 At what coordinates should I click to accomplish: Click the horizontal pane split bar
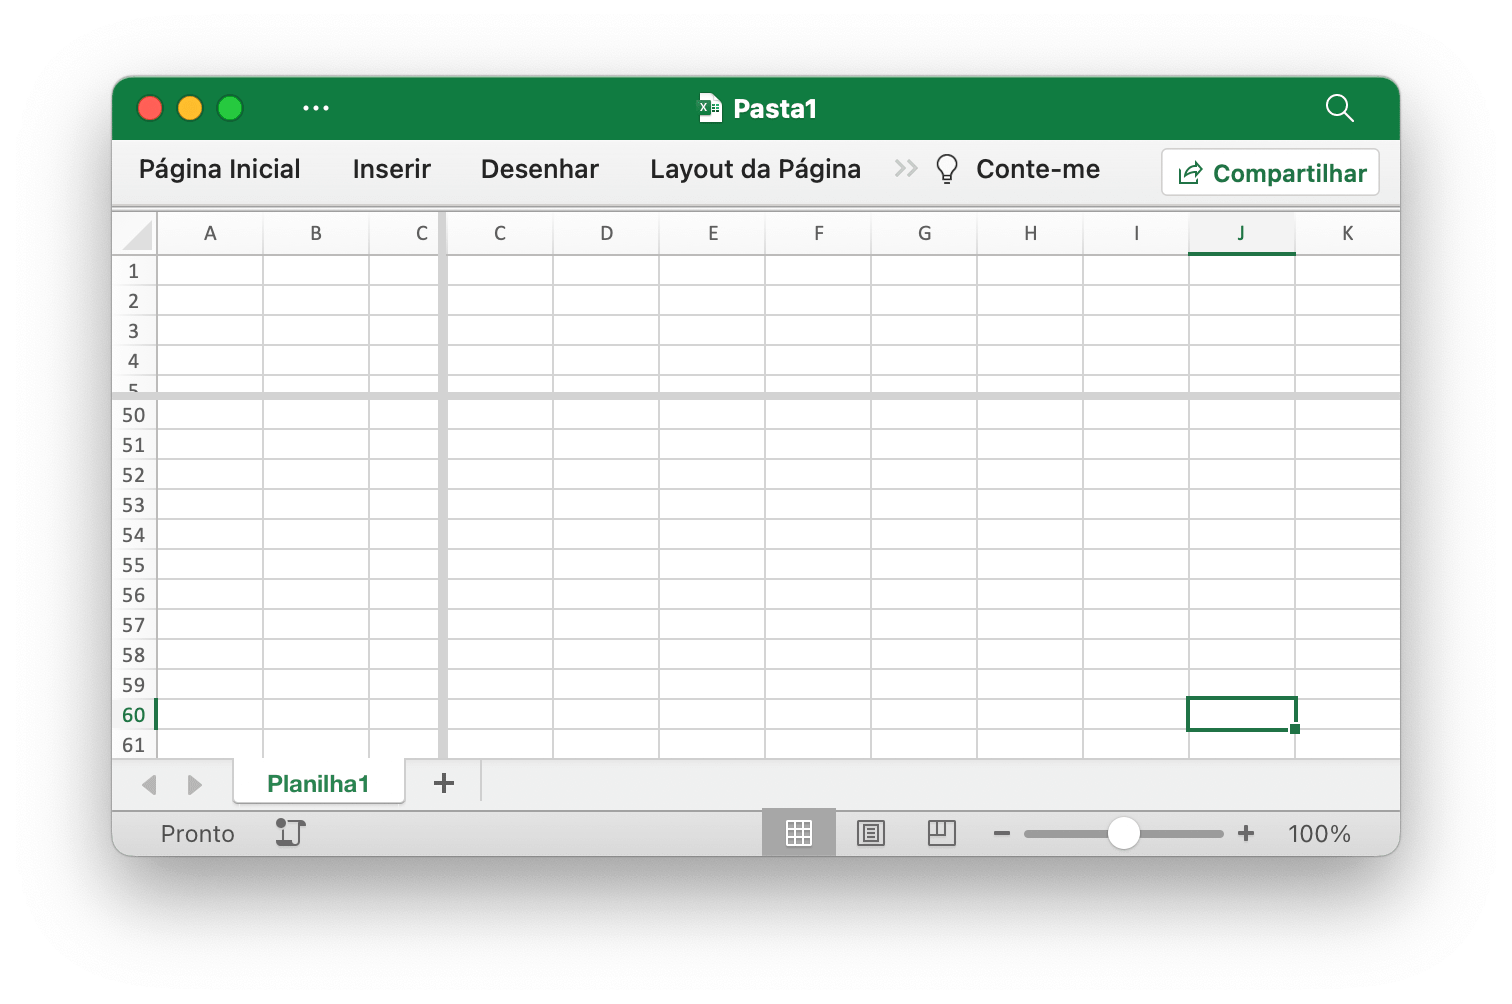pyautogui.click(x=756, y=396)
